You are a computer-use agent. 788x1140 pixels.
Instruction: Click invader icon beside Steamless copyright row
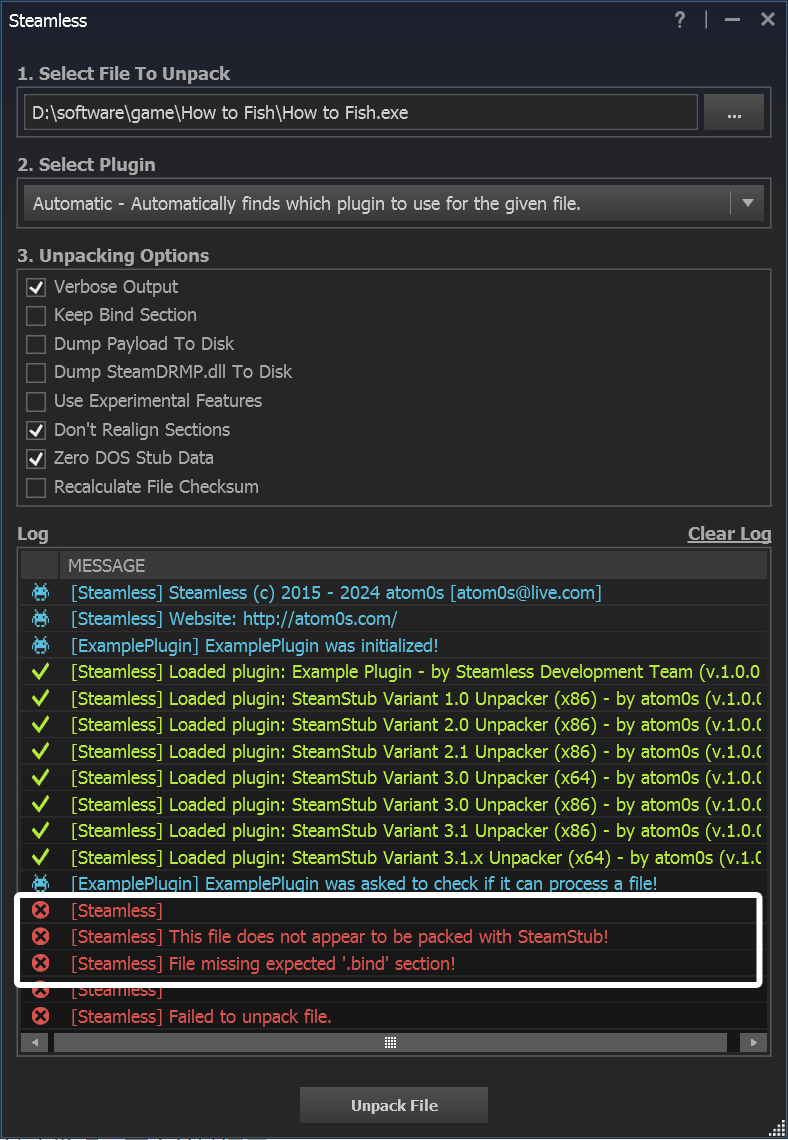(x=41, y=593)
